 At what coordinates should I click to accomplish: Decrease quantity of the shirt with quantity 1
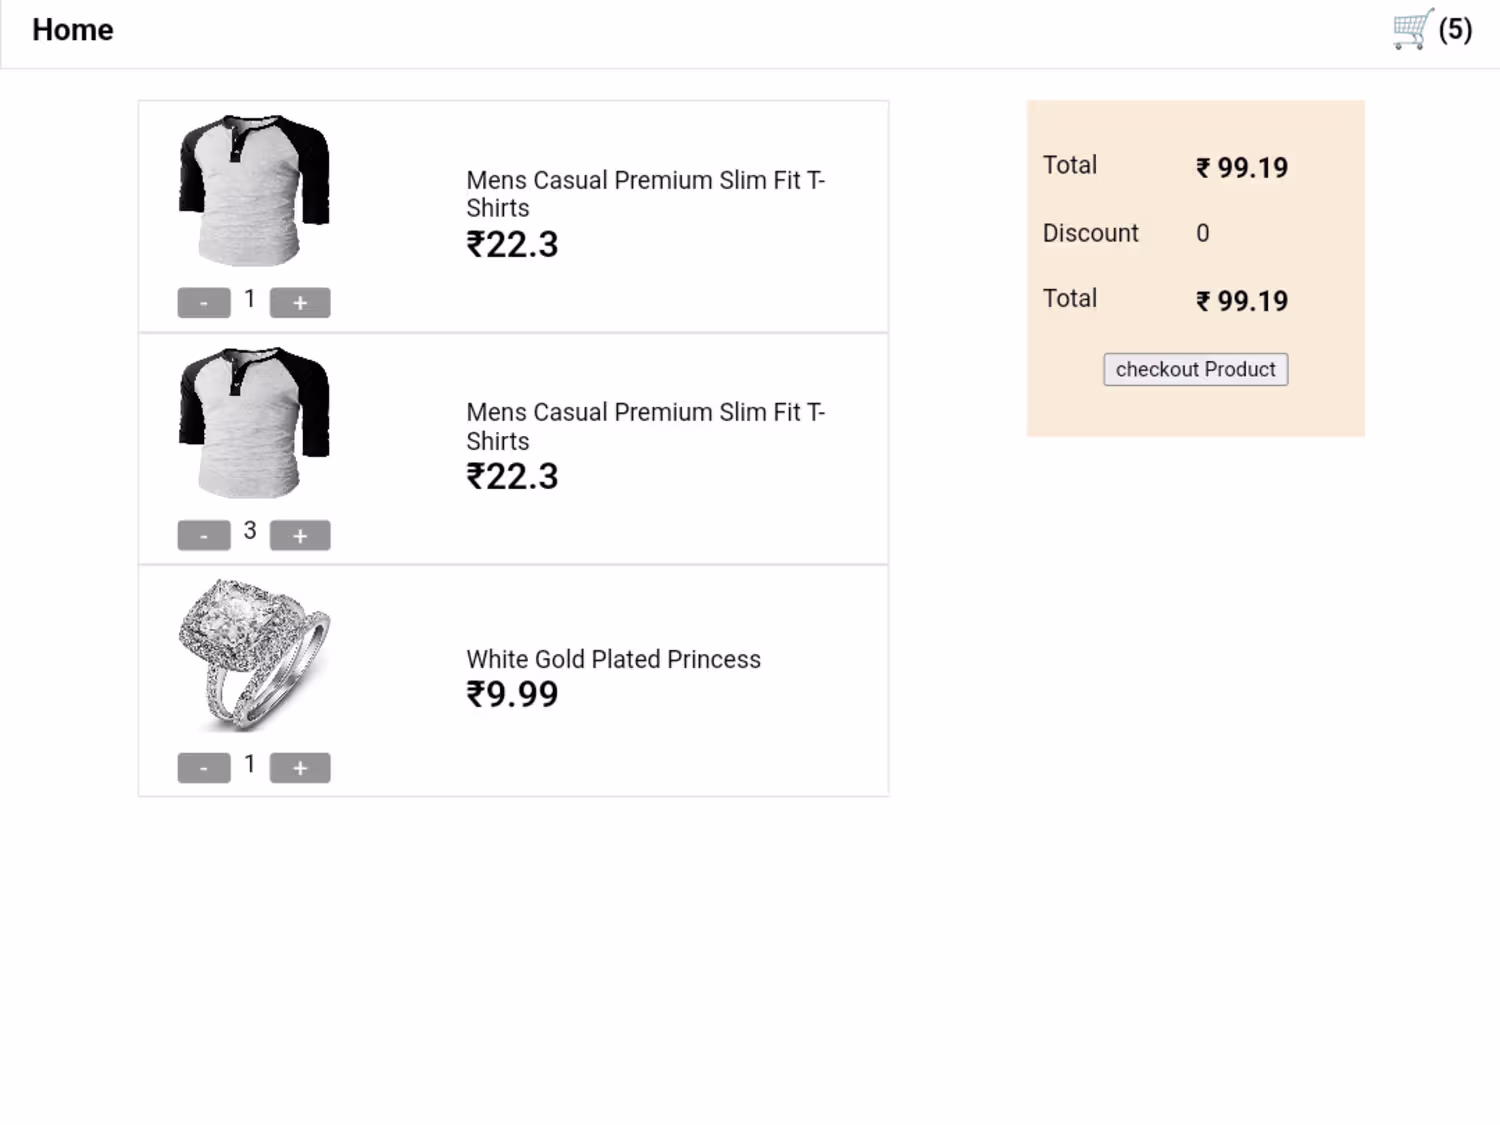click(204, 303)
